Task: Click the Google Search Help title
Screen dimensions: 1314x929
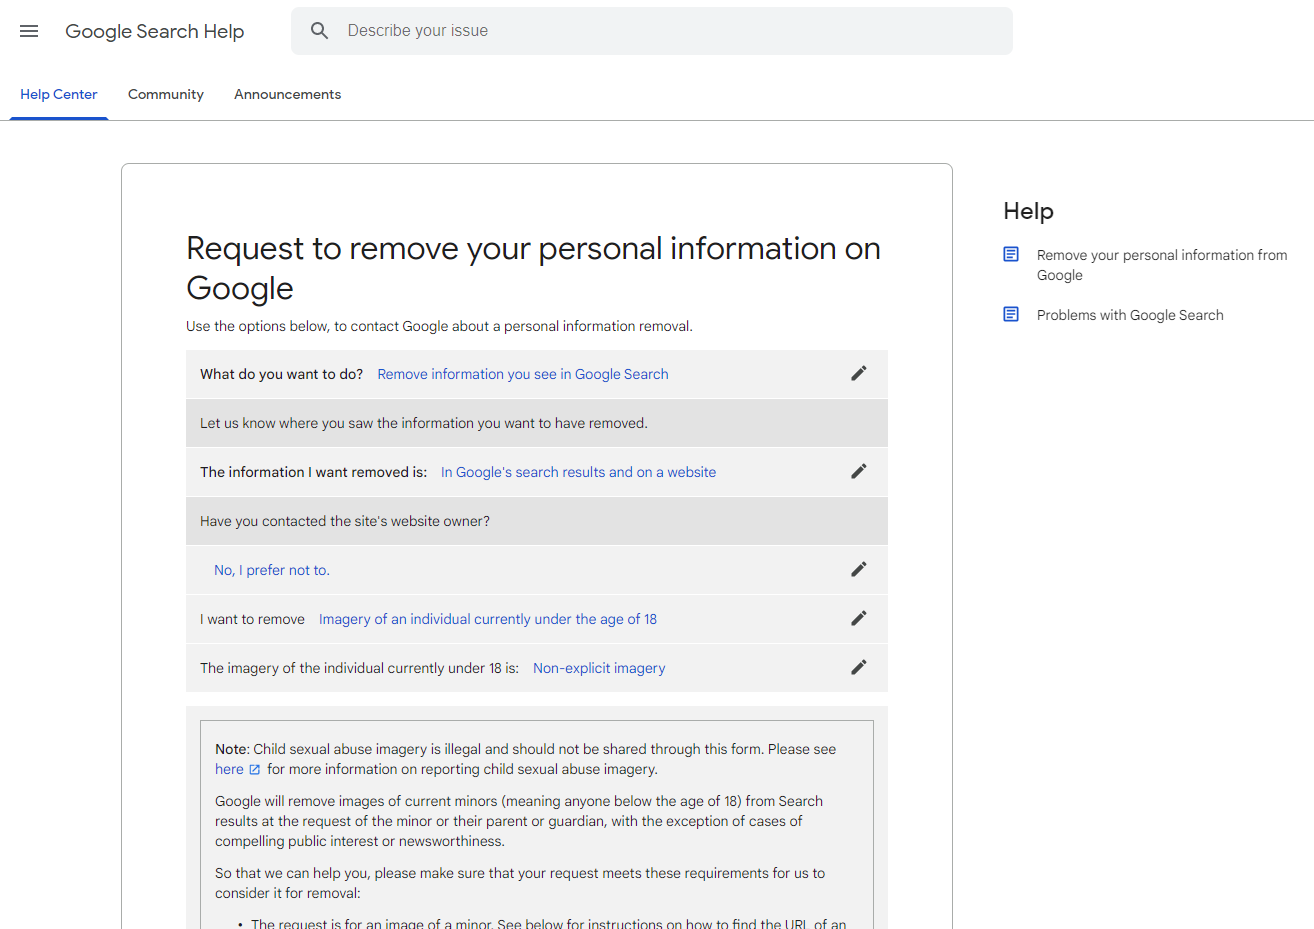Action: tap(155, 31)
